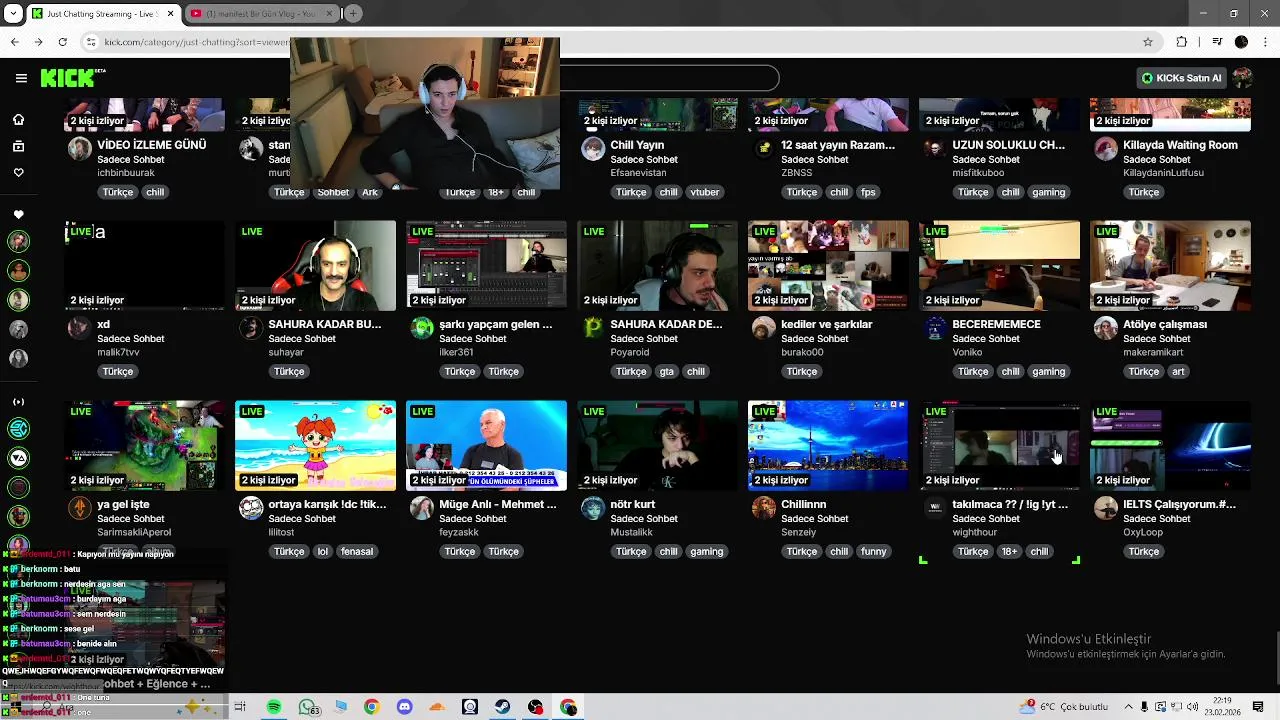The height and width of the screenshot is (720, 1280).
Task: Open the nötr kurt stream thumbnail
Action: pos(657,445)
